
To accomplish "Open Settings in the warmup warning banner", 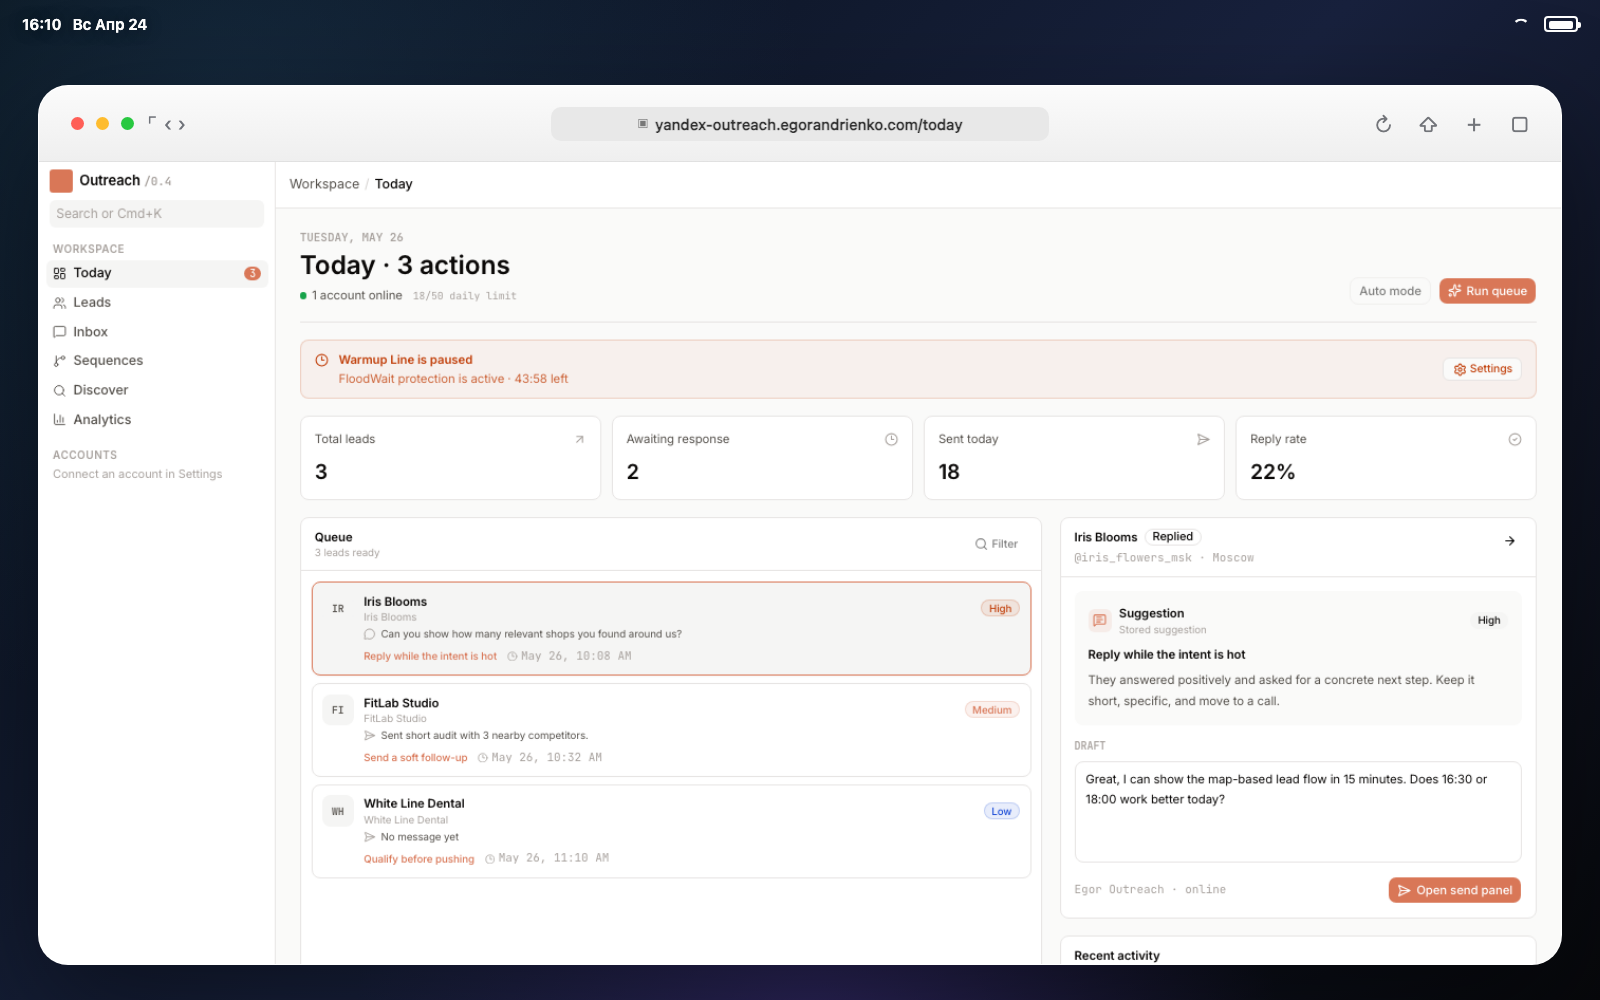I will coord(1482,369).
